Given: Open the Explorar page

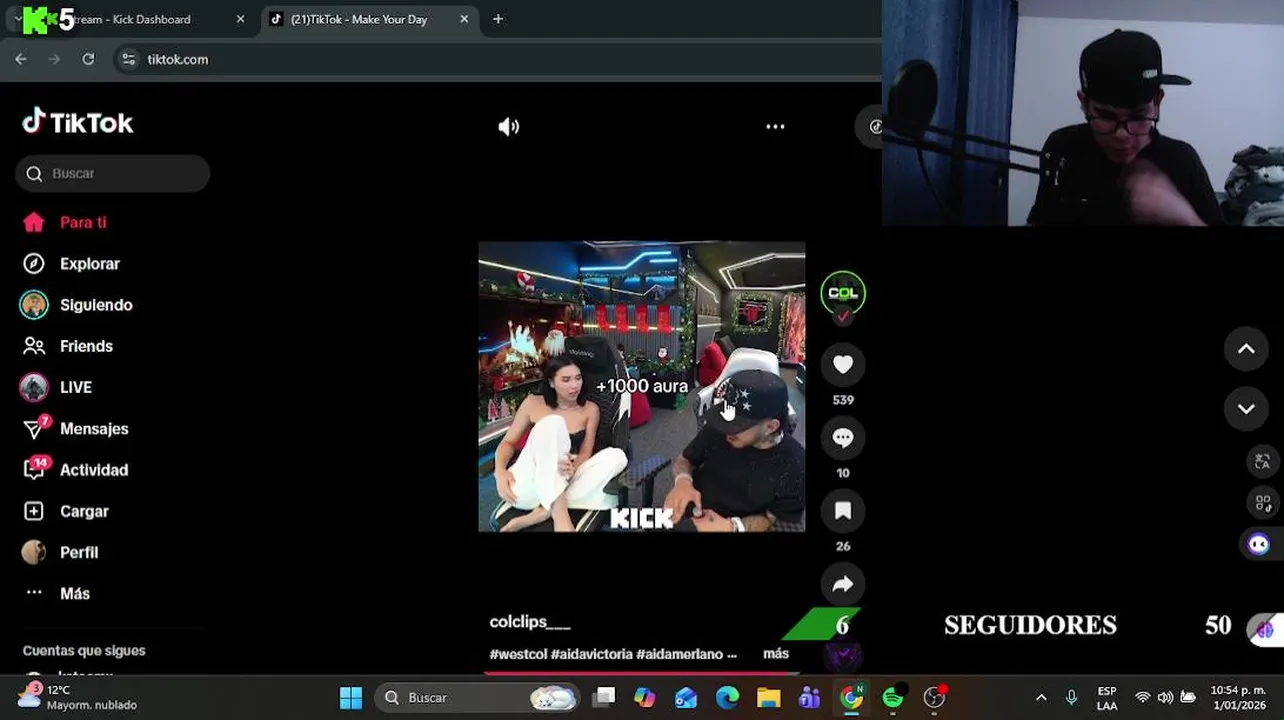Looking at the screenshot, I should pyautogui.click(x=90, y=264).
